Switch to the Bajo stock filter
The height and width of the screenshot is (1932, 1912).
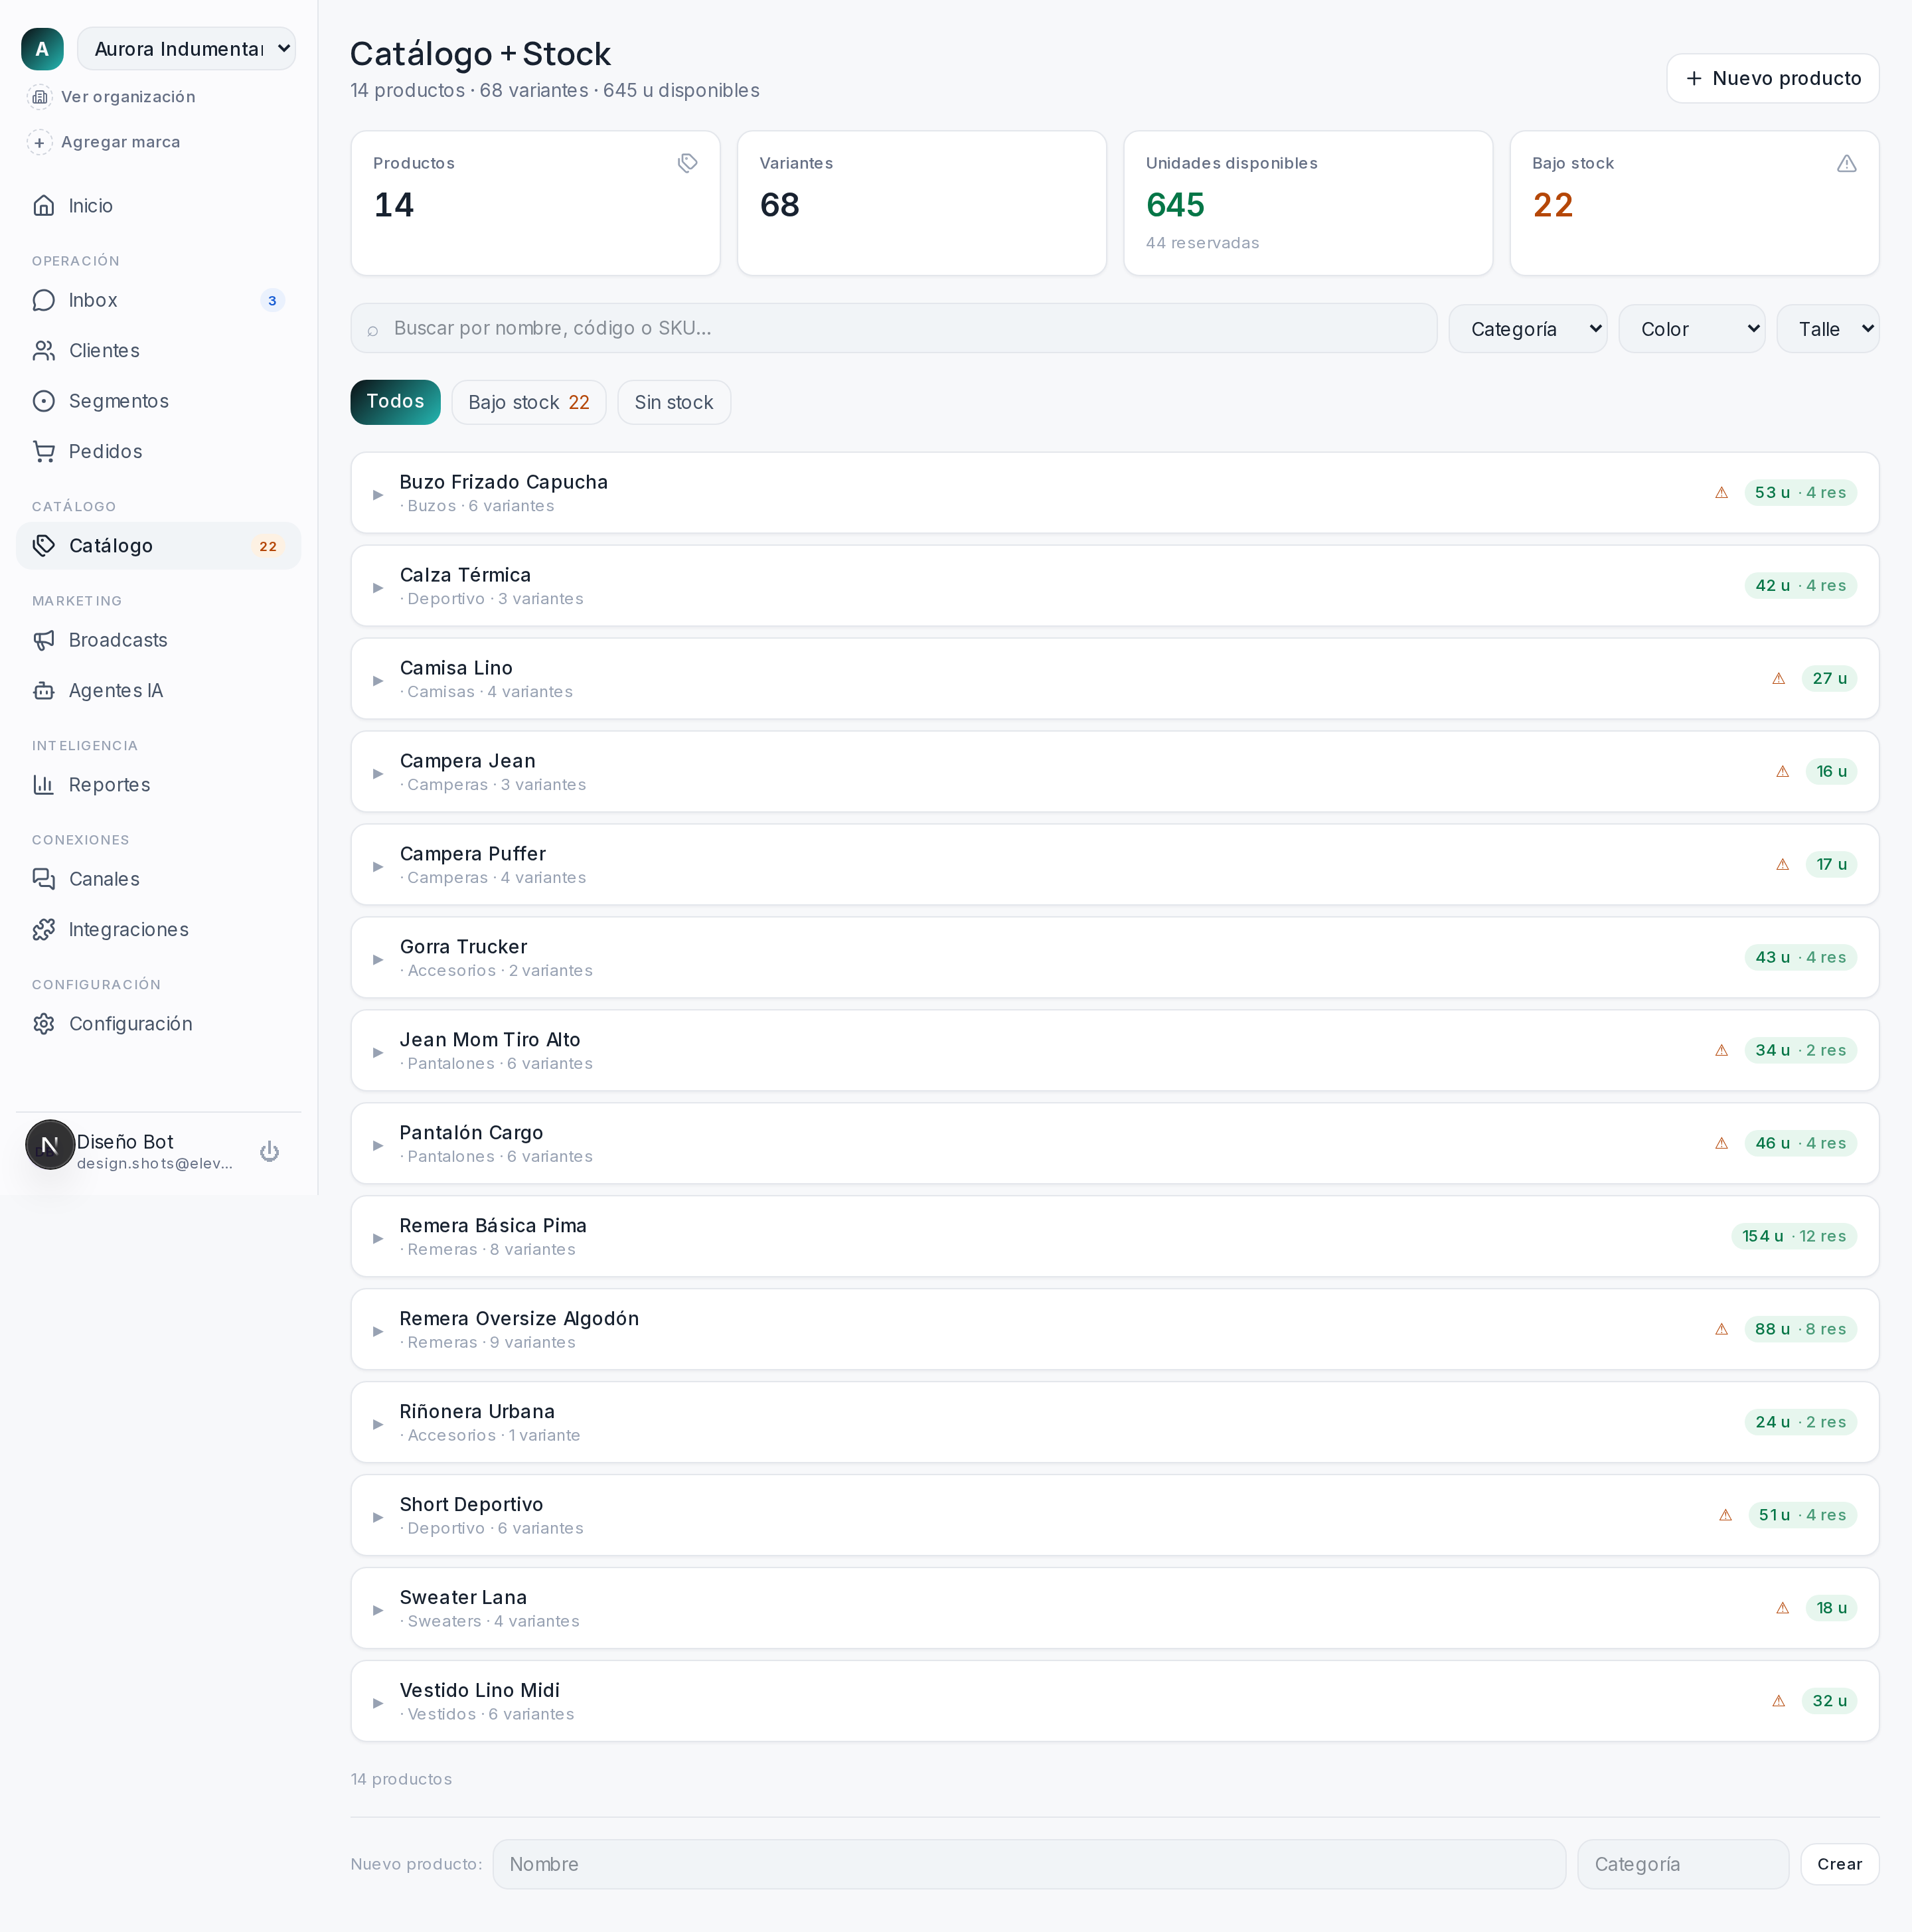528,402
